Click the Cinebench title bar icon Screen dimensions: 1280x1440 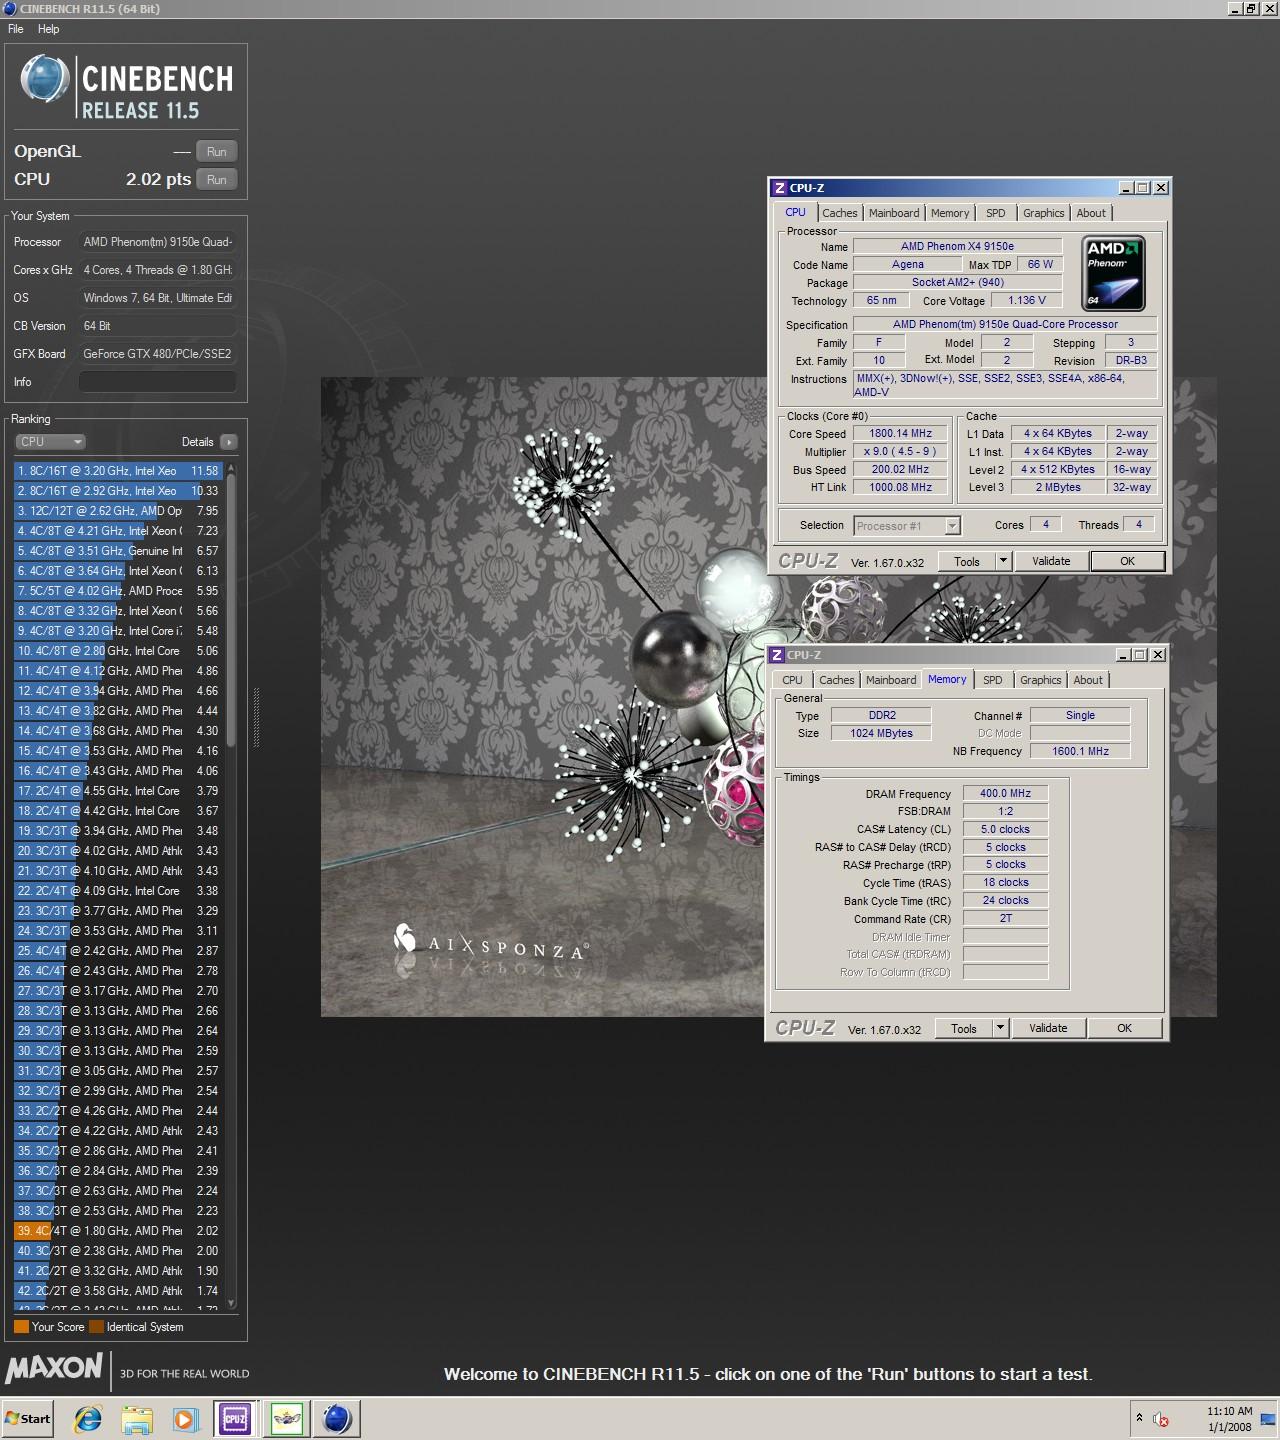[x=10, y=8]
